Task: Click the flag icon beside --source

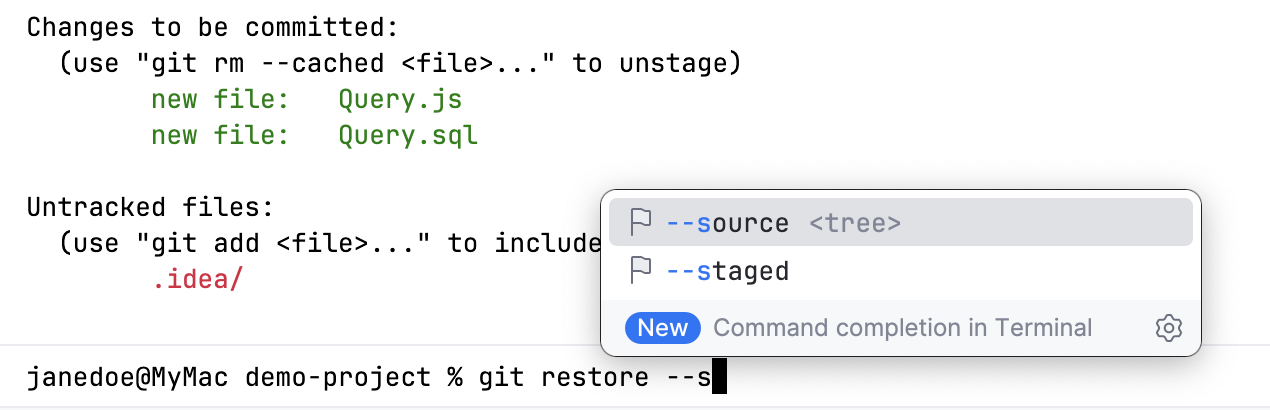Action: [x=641, y=222]
